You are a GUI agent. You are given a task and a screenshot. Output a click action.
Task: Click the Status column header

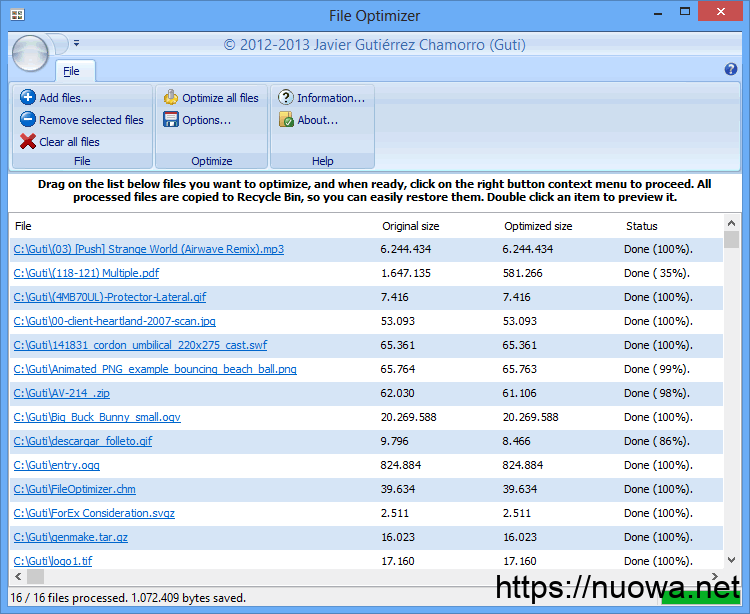pos(641,226)
